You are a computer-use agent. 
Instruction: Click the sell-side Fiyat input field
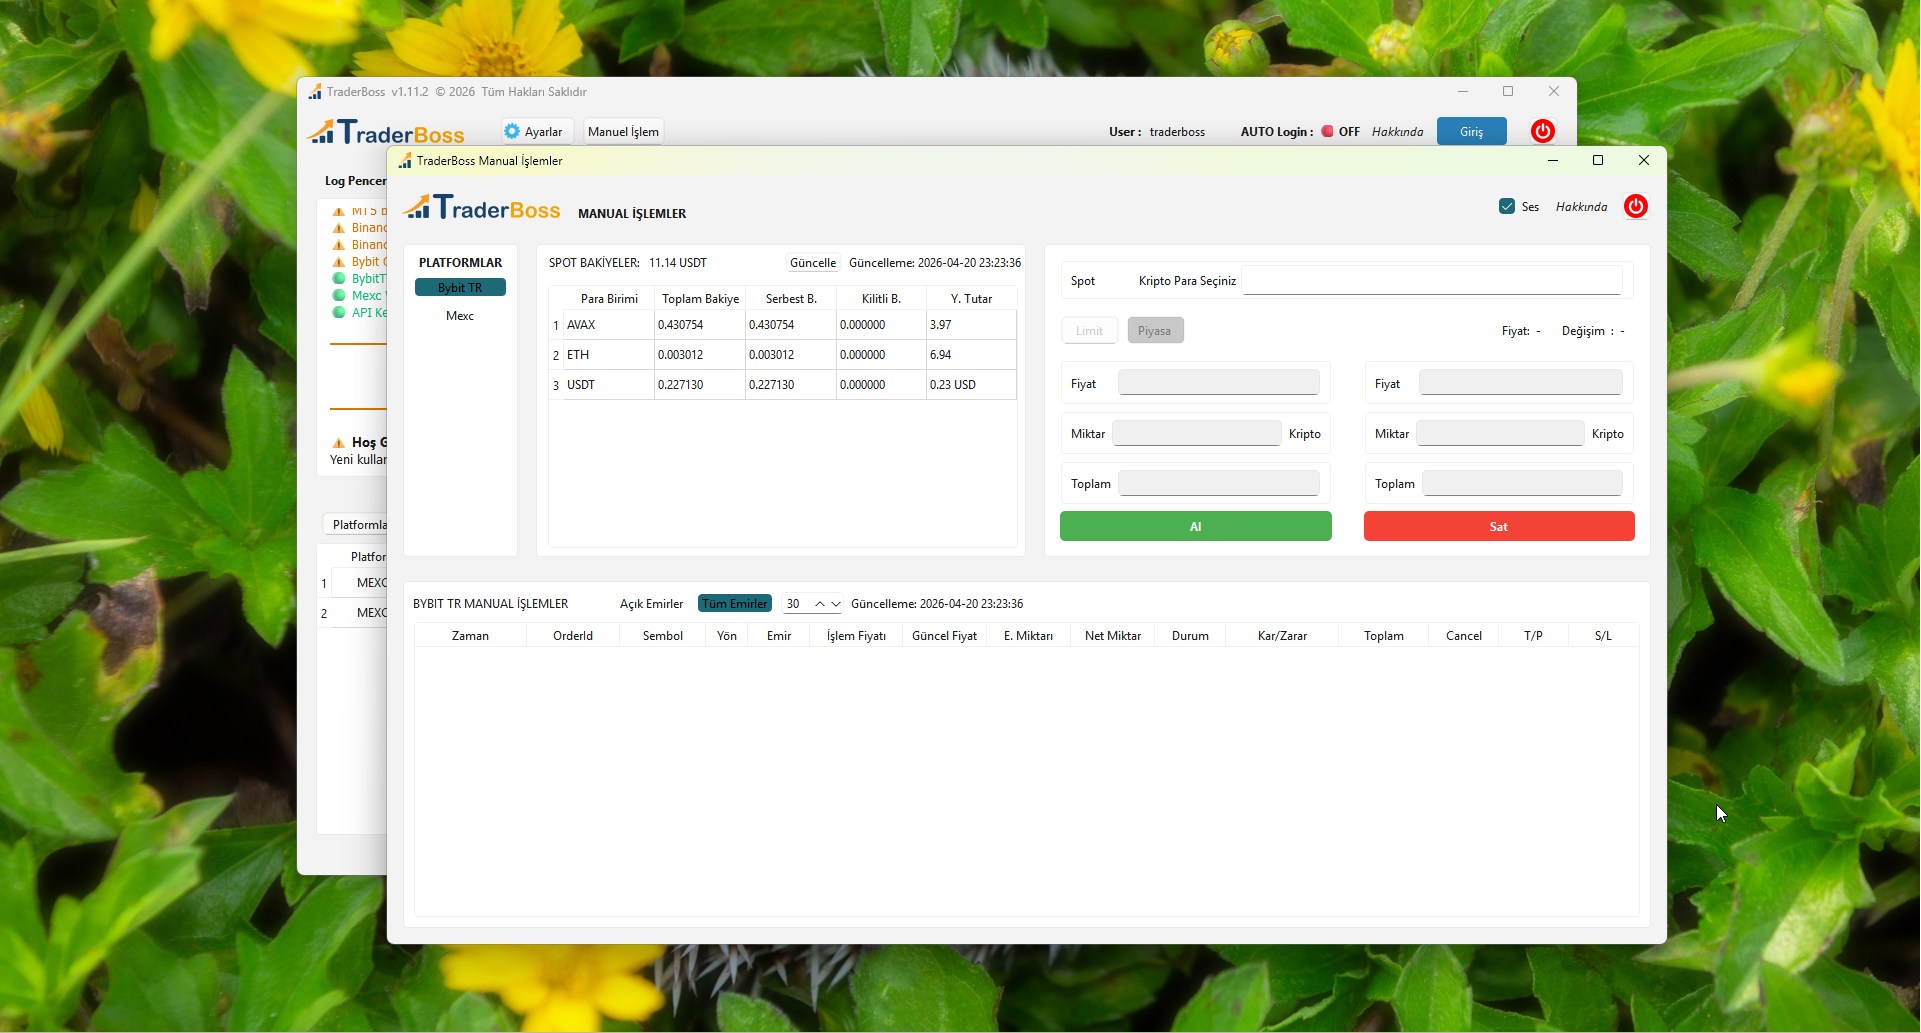pos(1520,383)
